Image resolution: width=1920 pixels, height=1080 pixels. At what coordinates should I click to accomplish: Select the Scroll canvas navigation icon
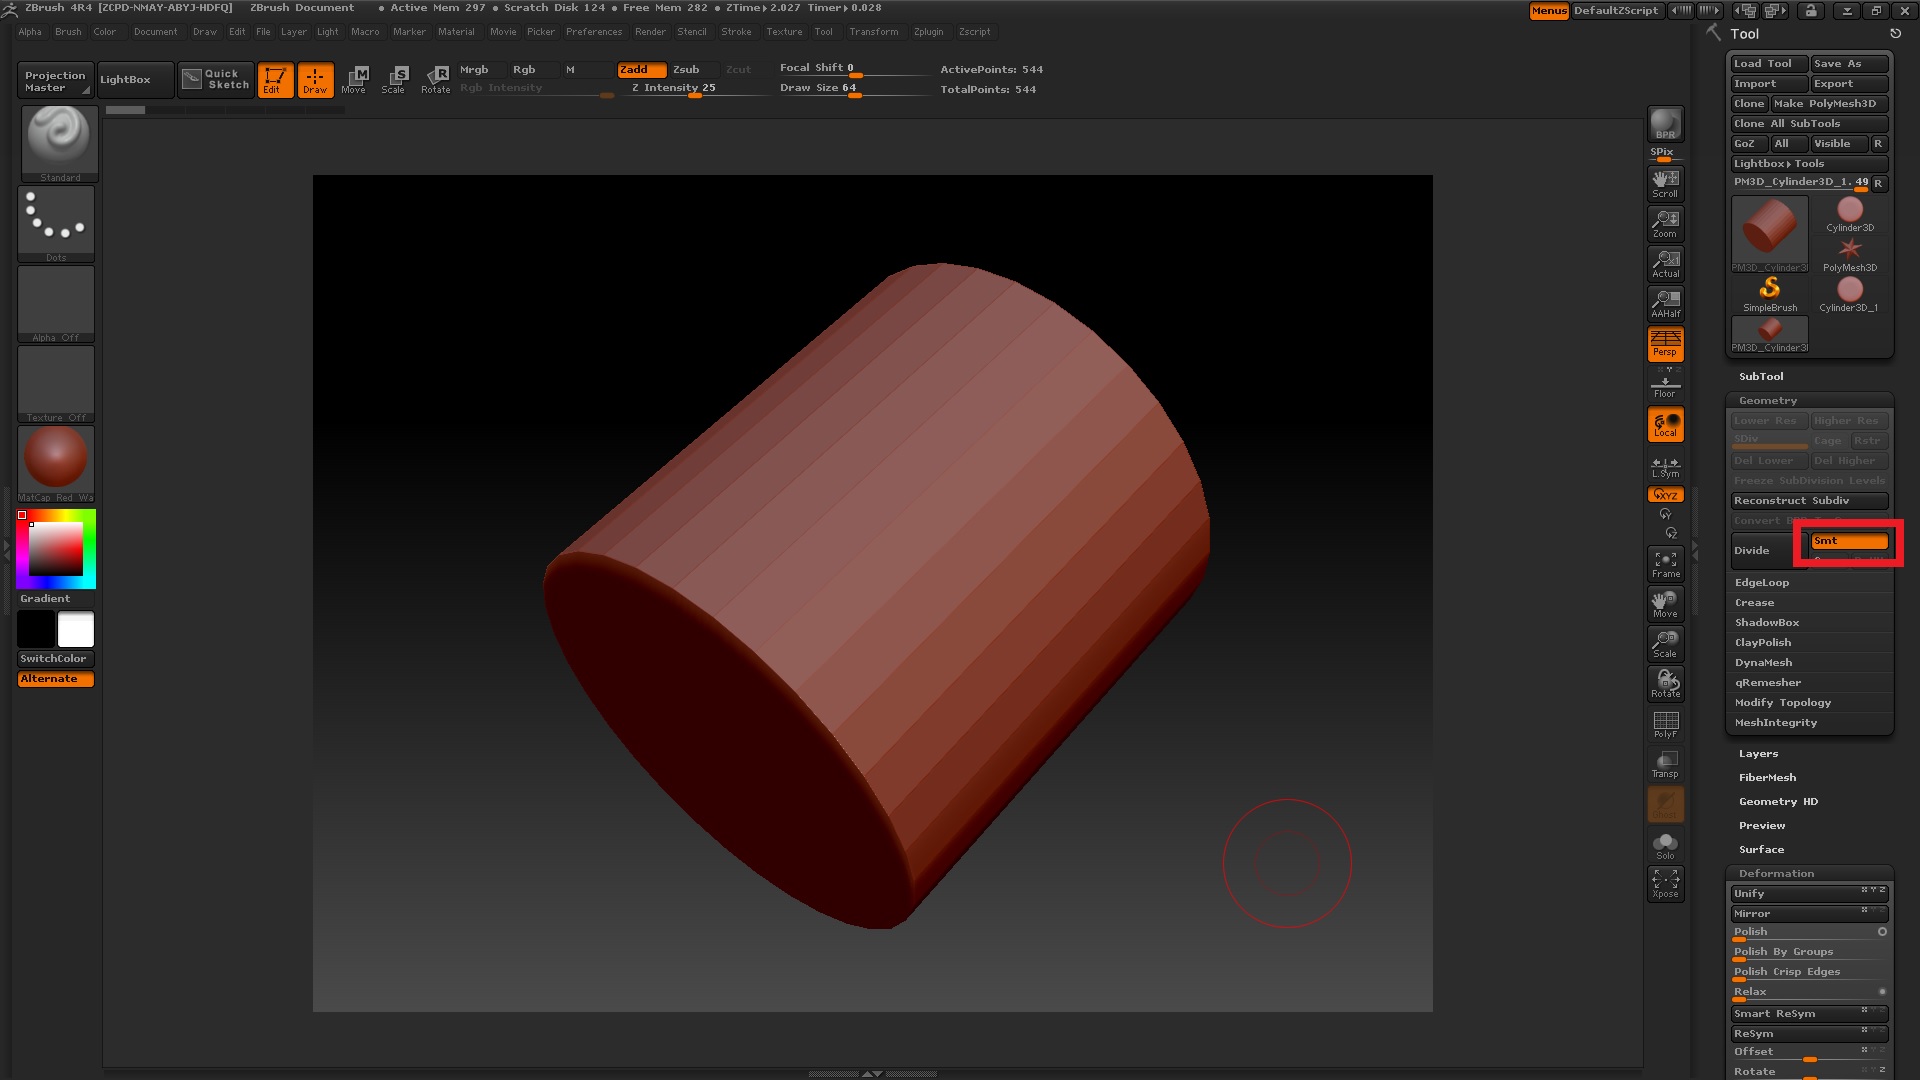click(1665, 183)
